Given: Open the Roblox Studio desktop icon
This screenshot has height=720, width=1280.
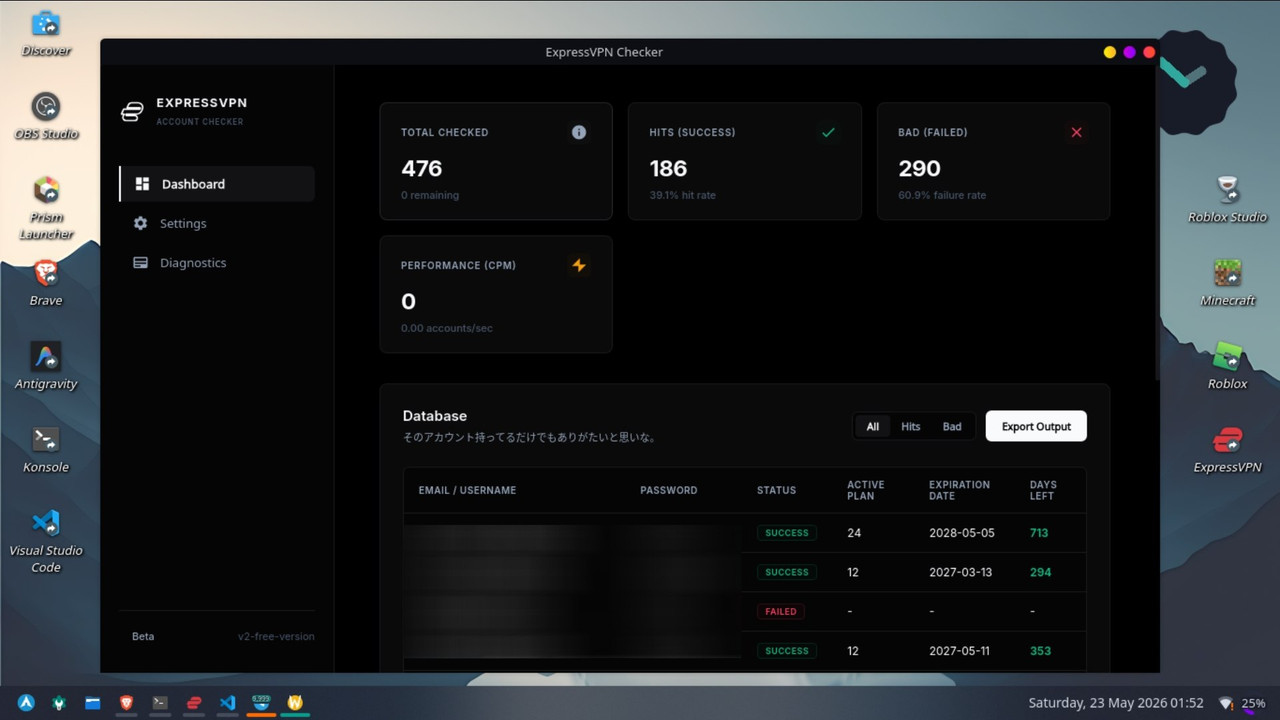Looking at the screenshot, I should pos(1228,199).
